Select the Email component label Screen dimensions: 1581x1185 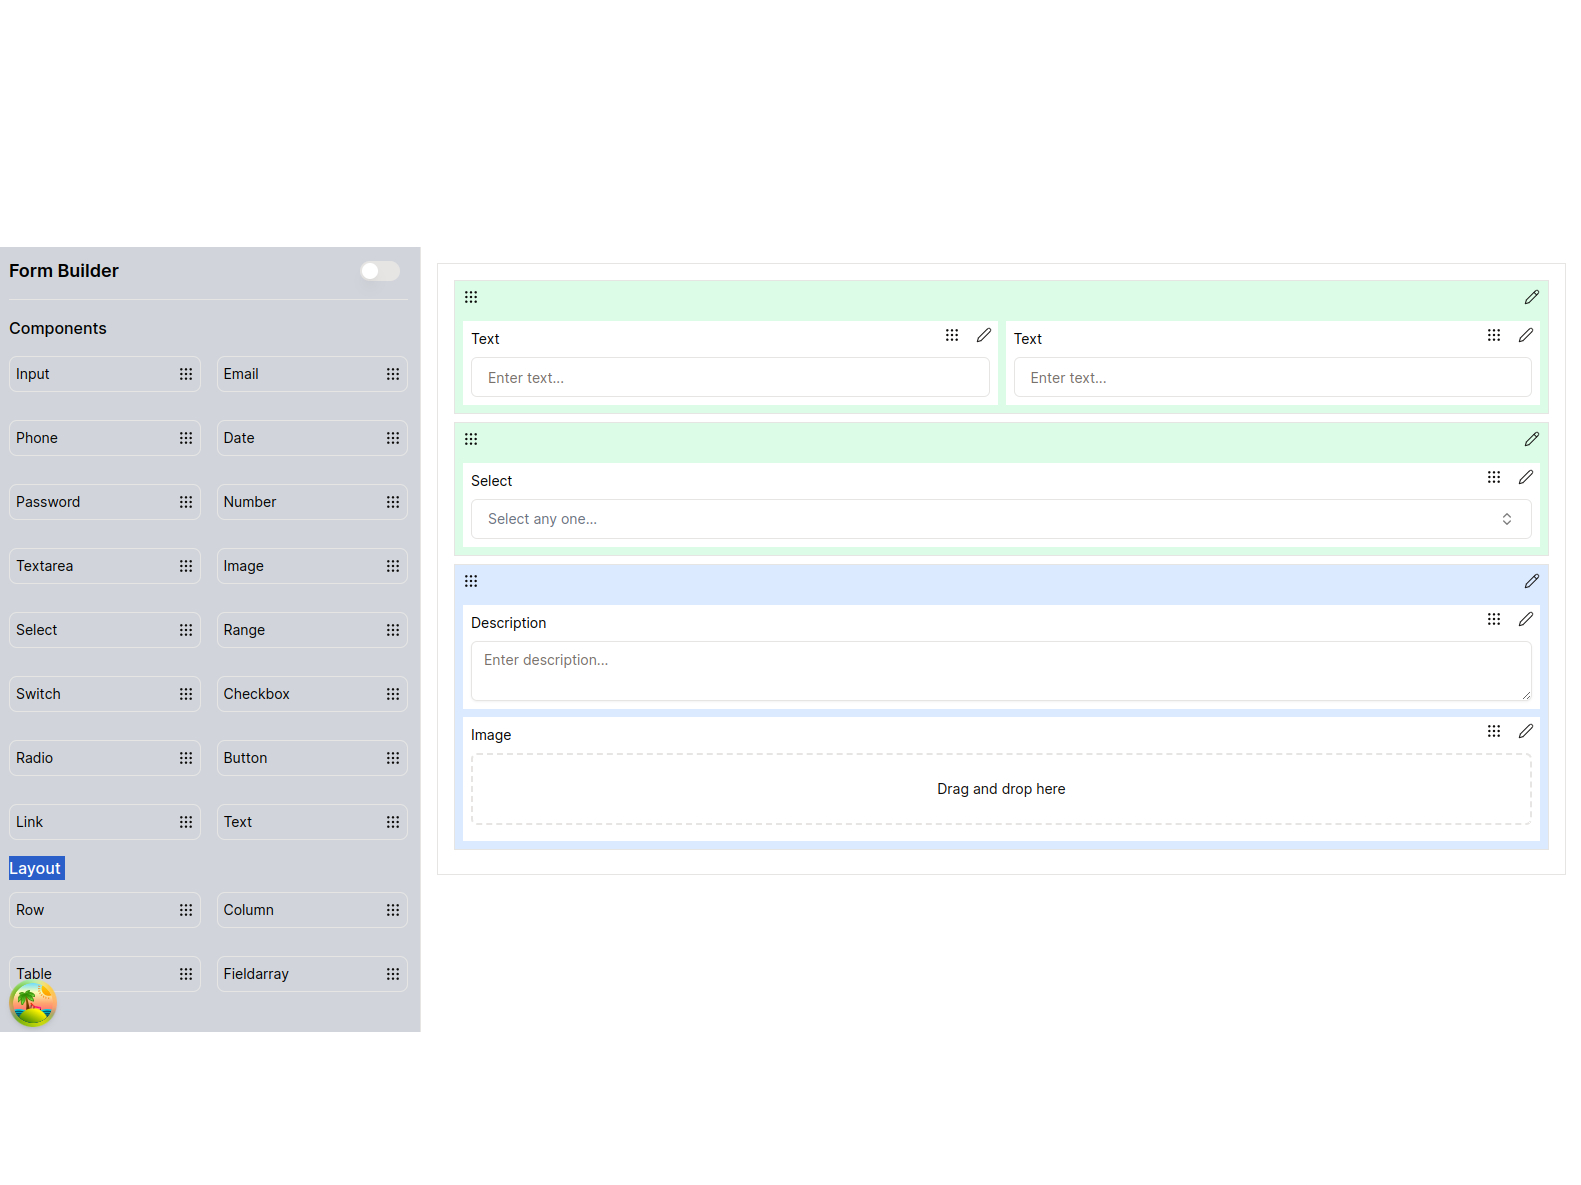click(241, 374)
